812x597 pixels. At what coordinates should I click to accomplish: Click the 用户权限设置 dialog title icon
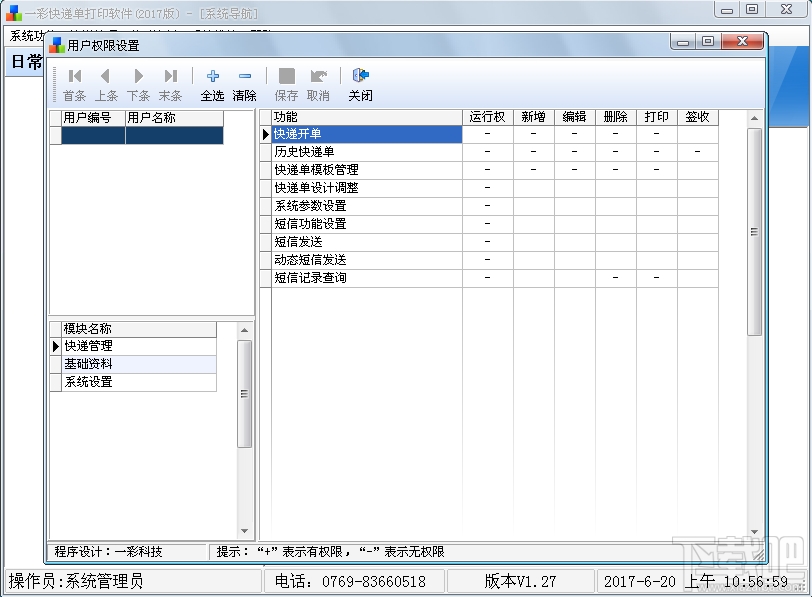tap(56, 46)
